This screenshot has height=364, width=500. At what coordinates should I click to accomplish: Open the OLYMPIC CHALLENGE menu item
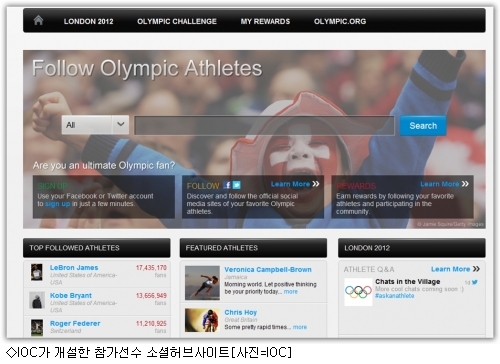[177, 21]
